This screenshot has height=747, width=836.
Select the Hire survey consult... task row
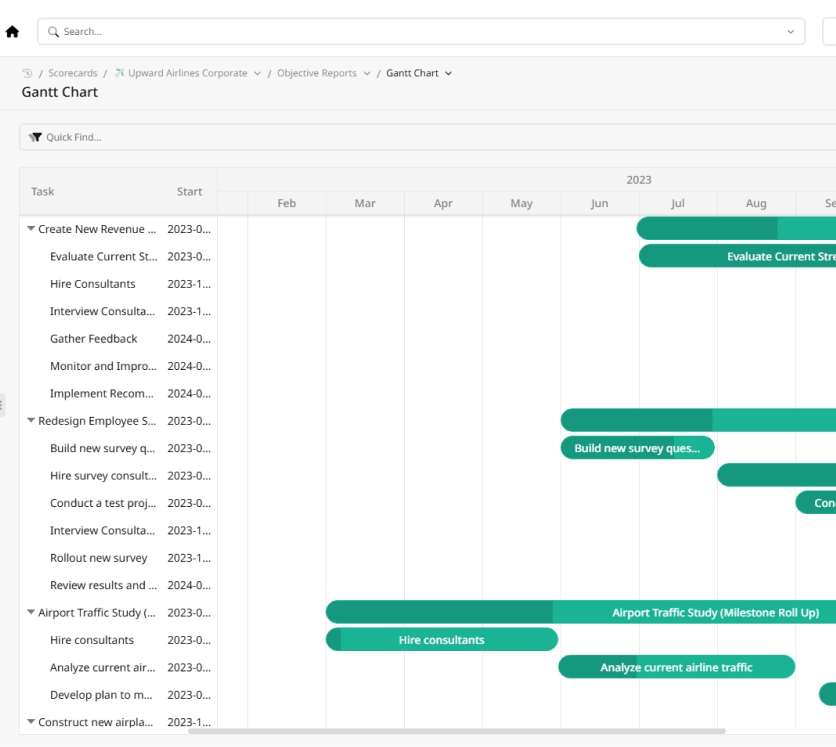118,476
